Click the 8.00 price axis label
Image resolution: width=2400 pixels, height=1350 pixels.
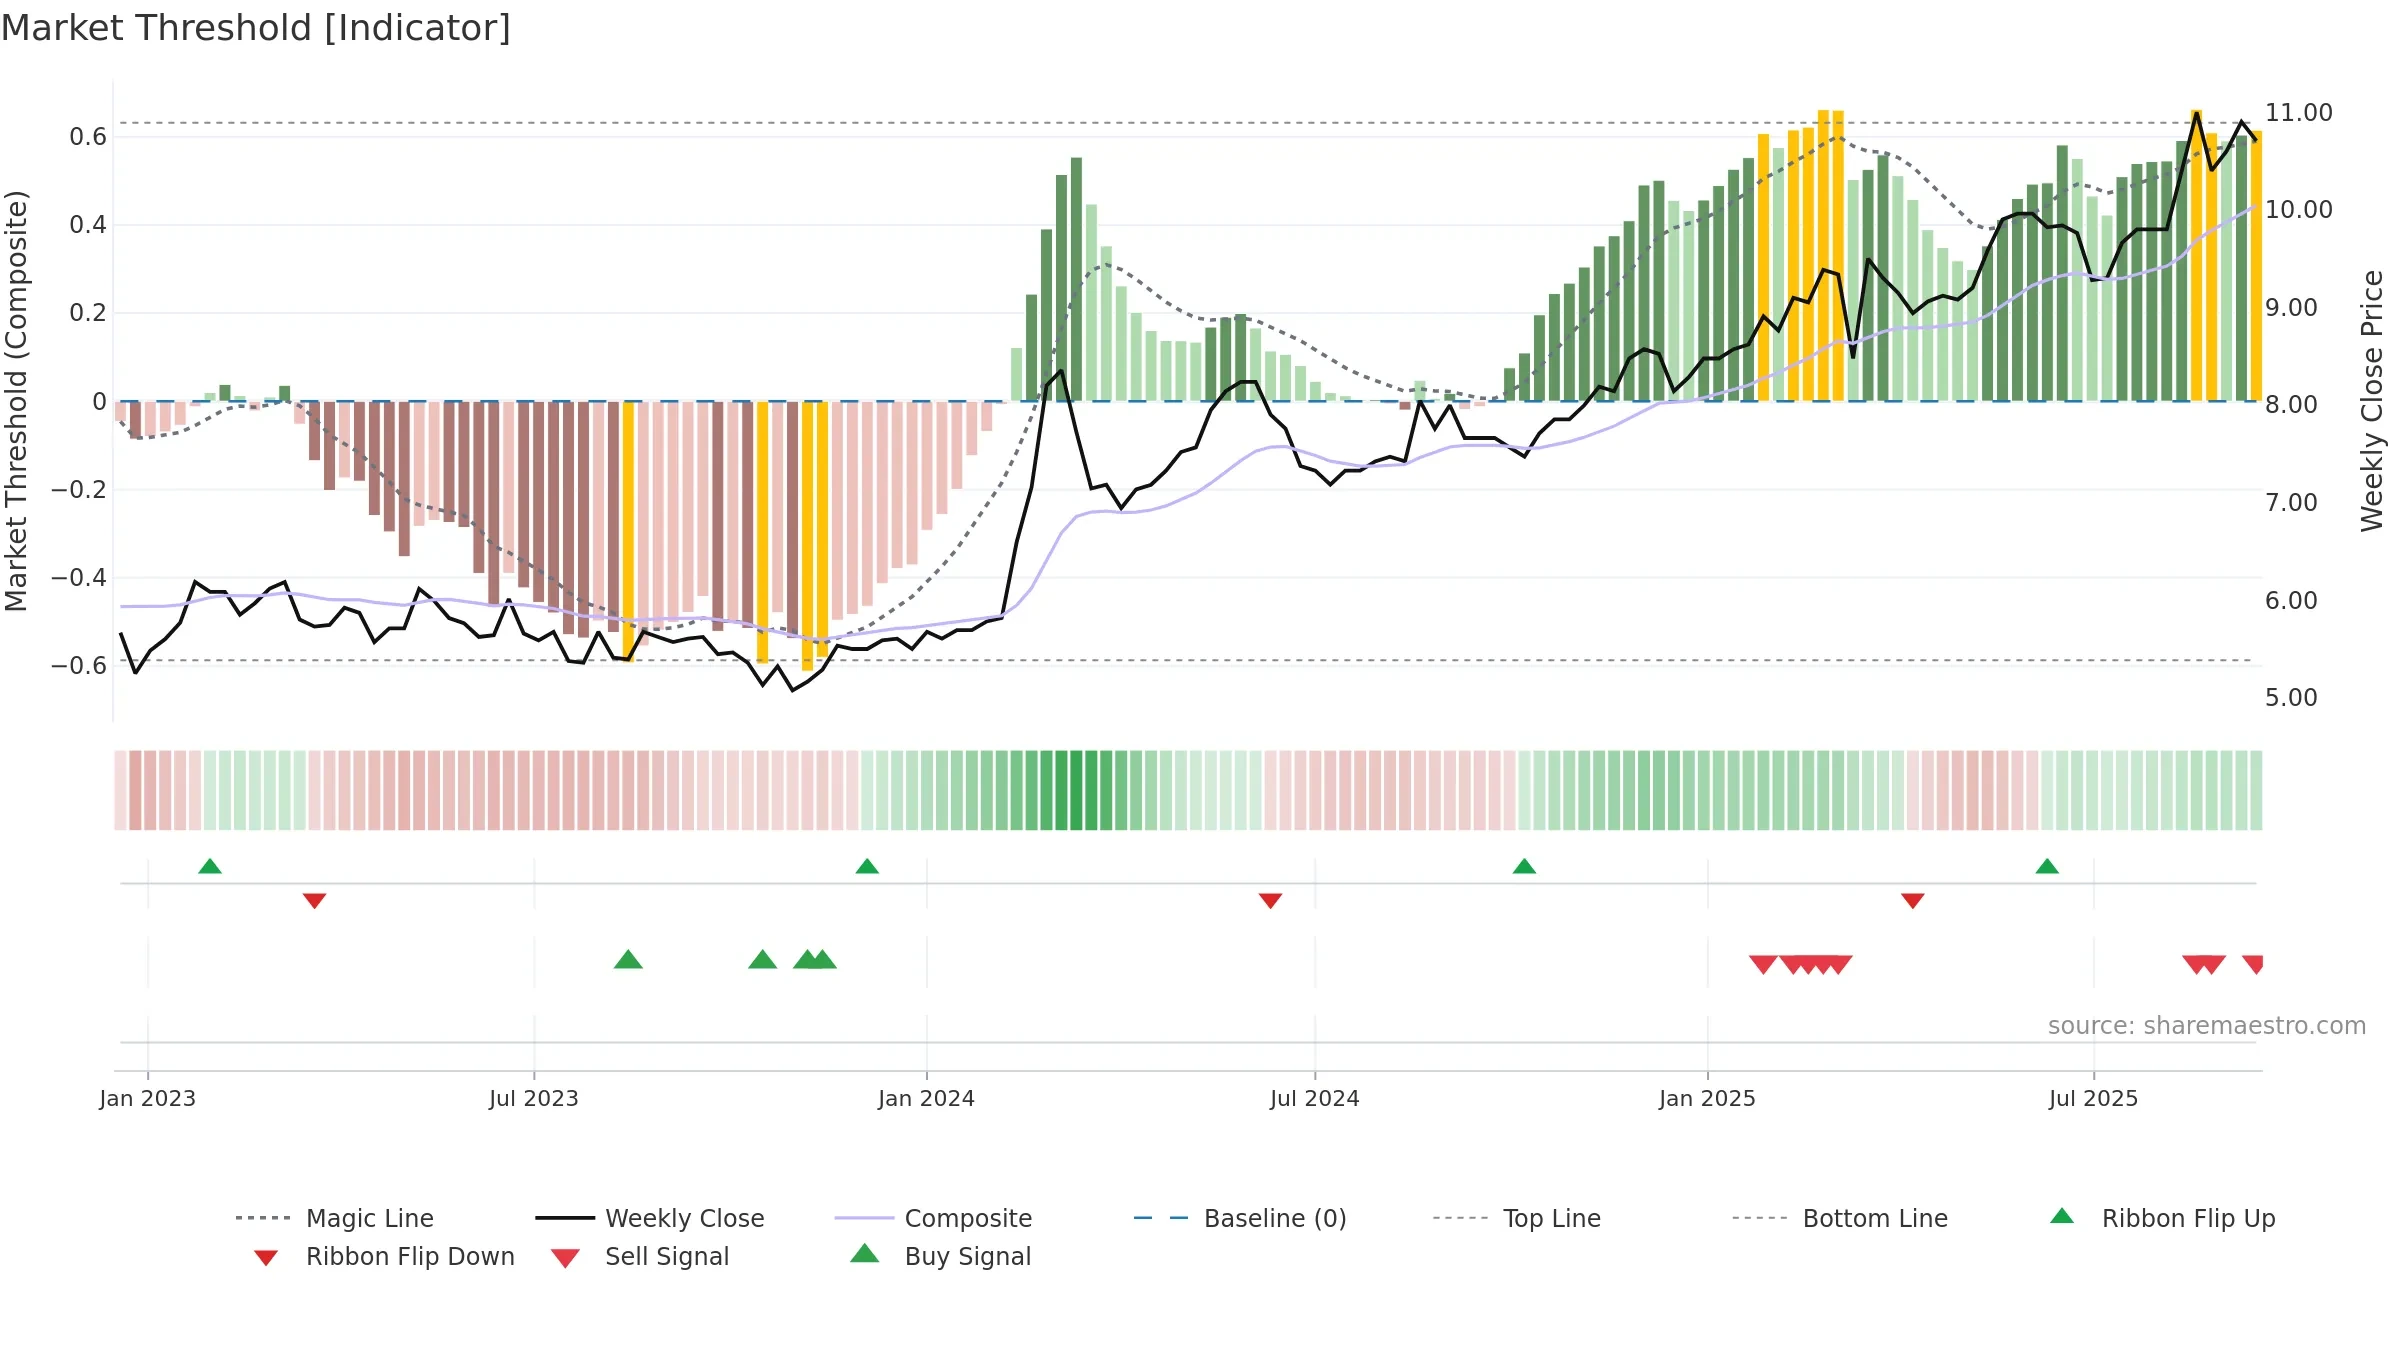click(2291, 404)
